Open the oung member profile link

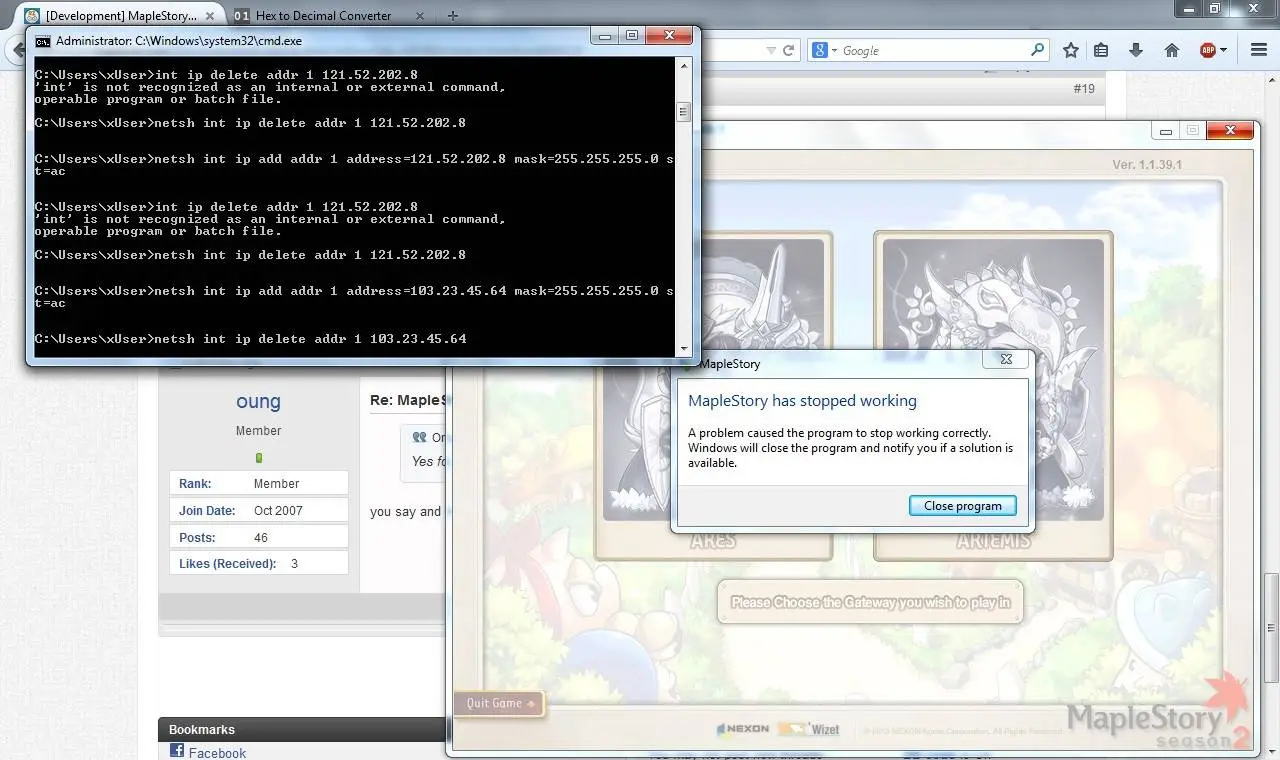pos(258,401)
